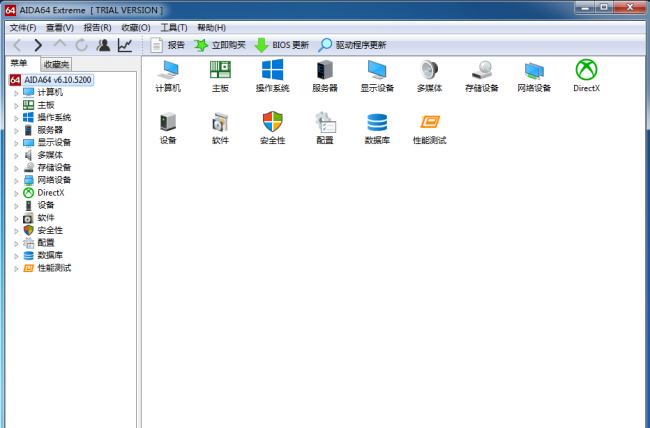Image resolution: width=650 pixels, height=428 pixels.
Task: Open the 软件 software icon in main pane
Action: (220, 128)
